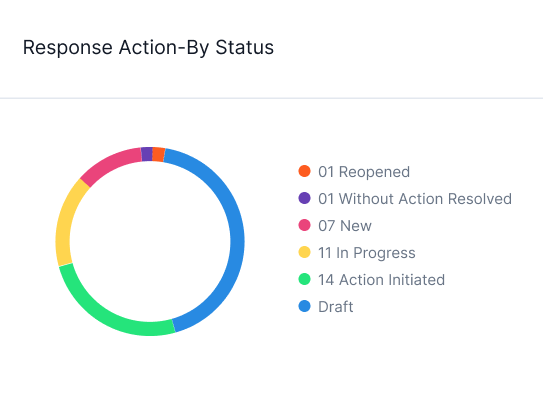Click the pink New legend dot
543x393 pixels.
pos(304,225)
